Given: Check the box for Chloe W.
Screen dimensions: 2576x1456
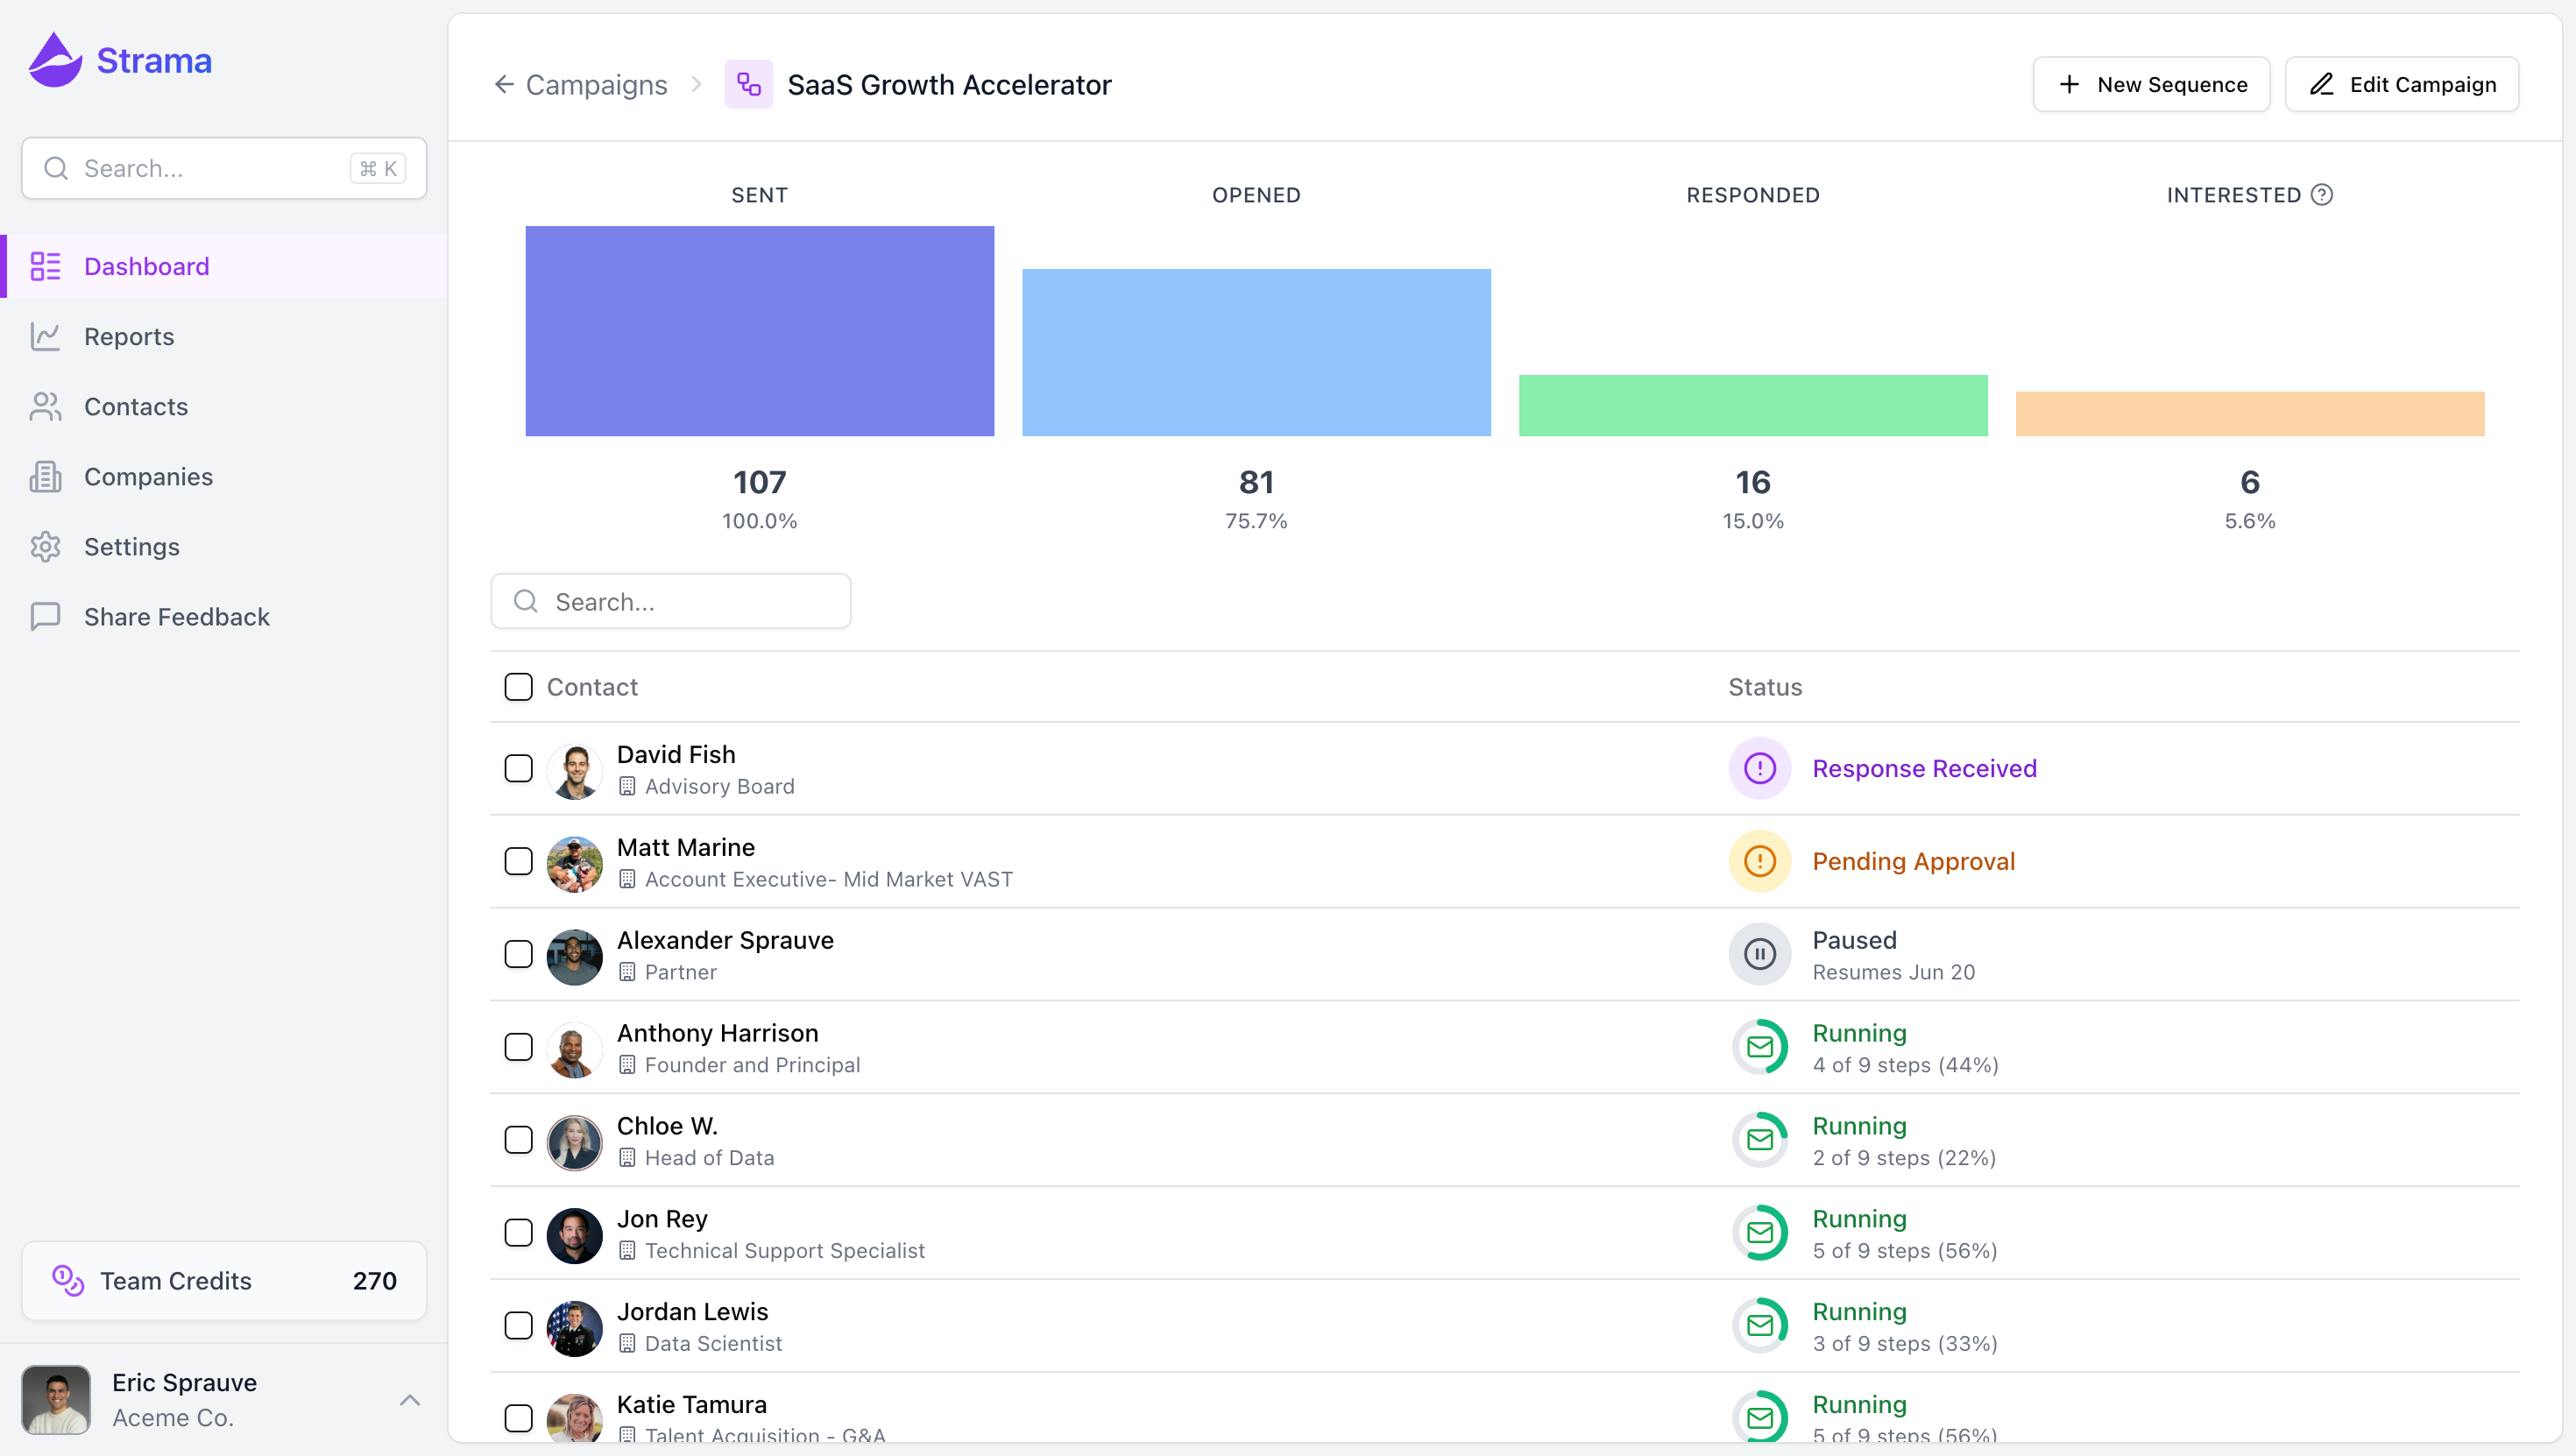Looking at the screenshot, I should tap(518, 1140).
